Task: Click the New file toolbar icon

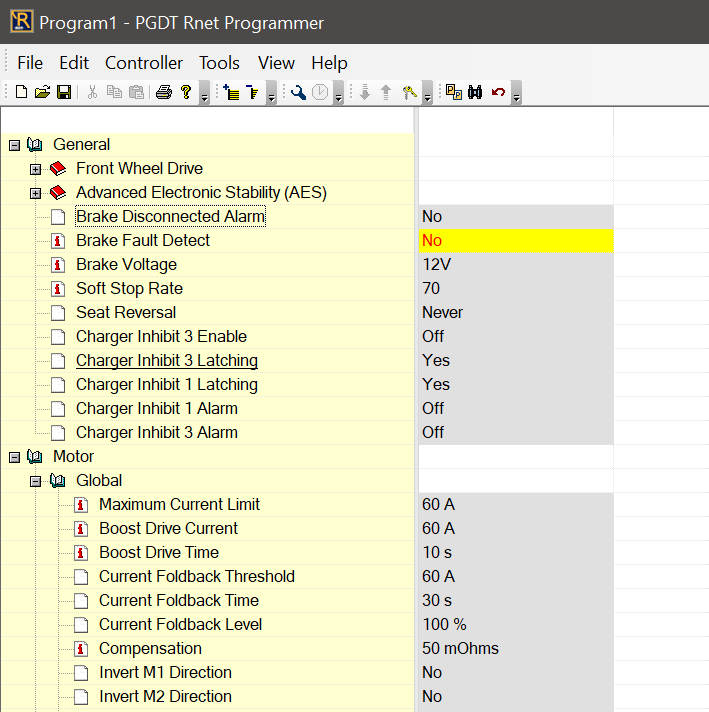Action: 22,93
